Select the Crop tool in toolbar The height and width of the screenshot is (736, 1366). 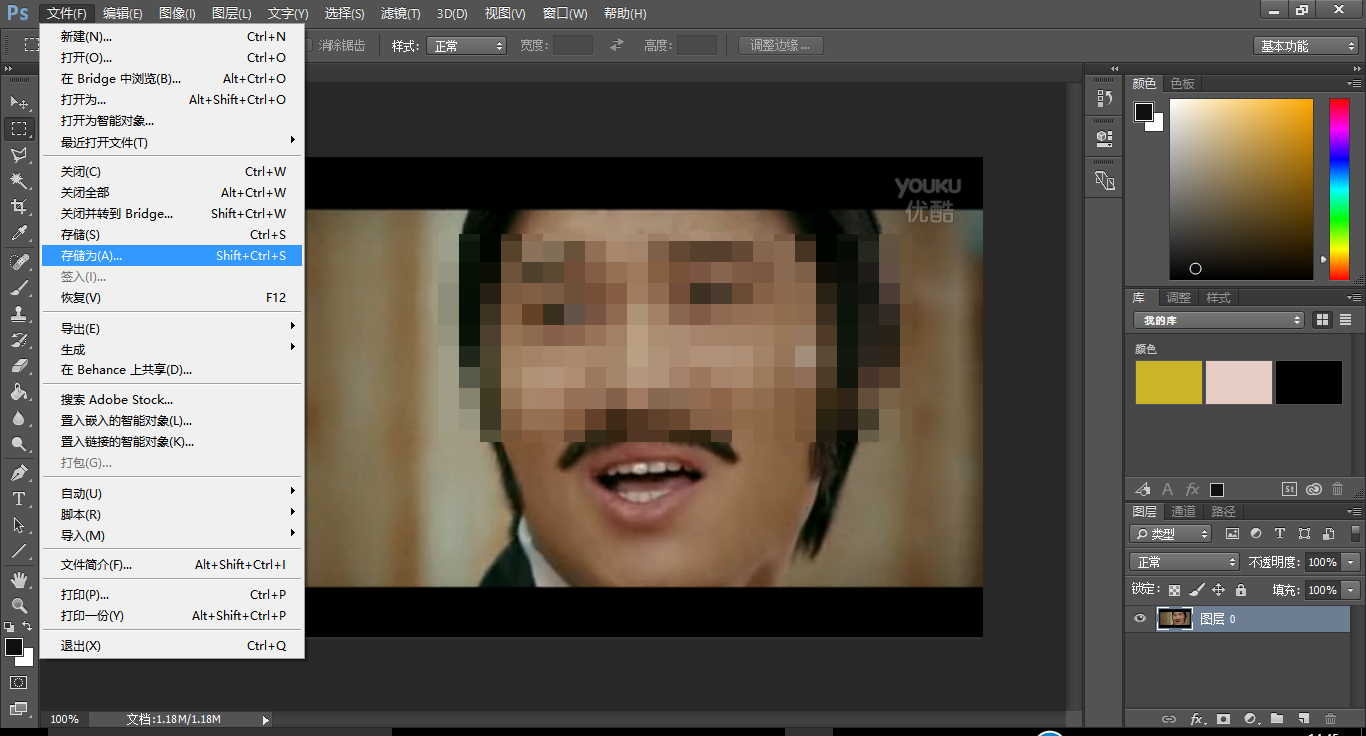19,207
